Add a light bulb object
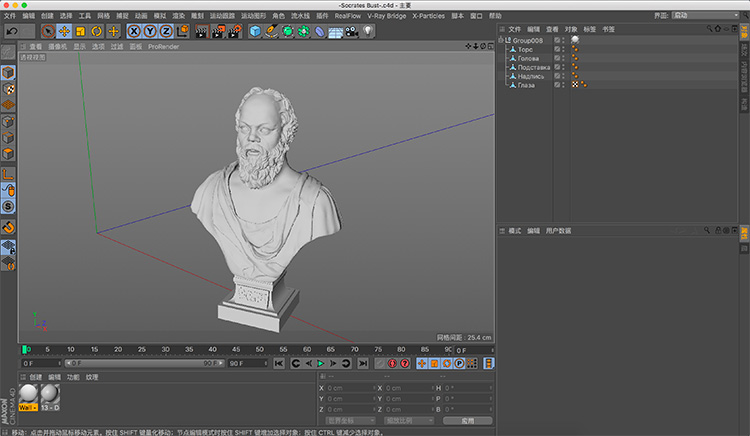This screenshot has width=750, height=436. 367,31
